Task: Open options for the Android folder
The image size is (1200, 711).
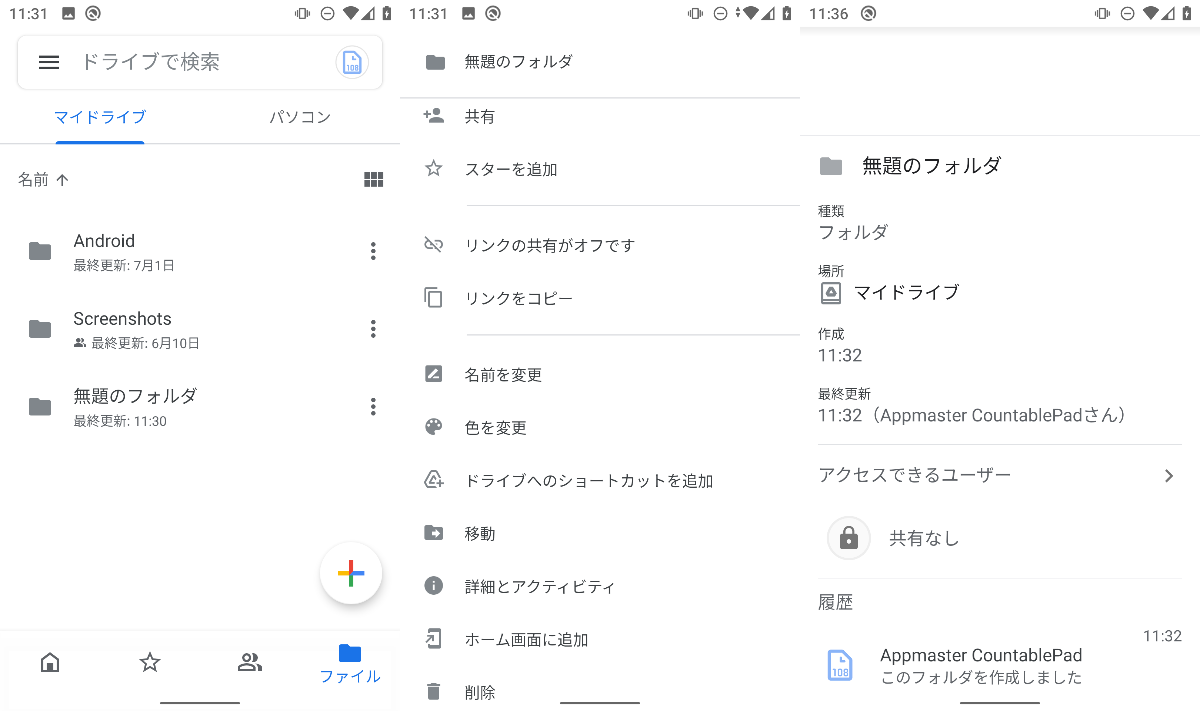Action: point(372,251)
